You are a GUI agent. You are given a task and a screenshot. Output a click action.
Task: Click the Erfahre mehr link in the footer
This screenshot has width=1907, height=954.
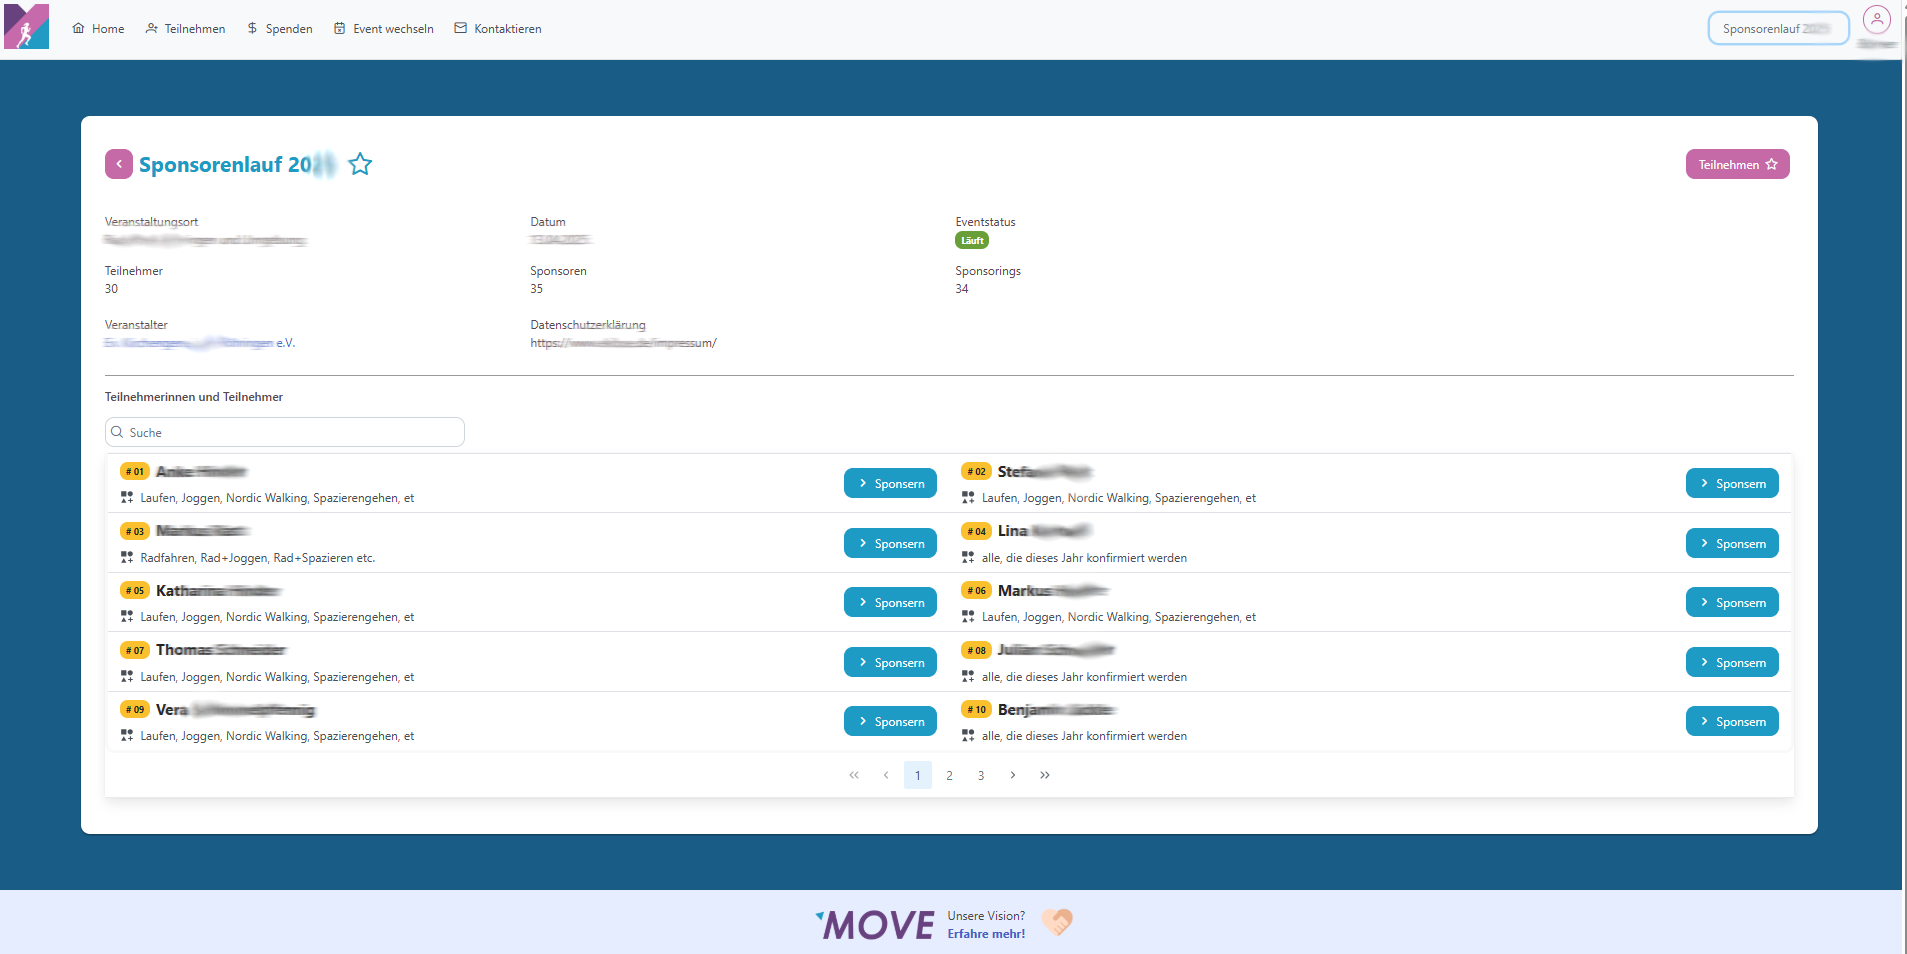[x=986, y=933]
